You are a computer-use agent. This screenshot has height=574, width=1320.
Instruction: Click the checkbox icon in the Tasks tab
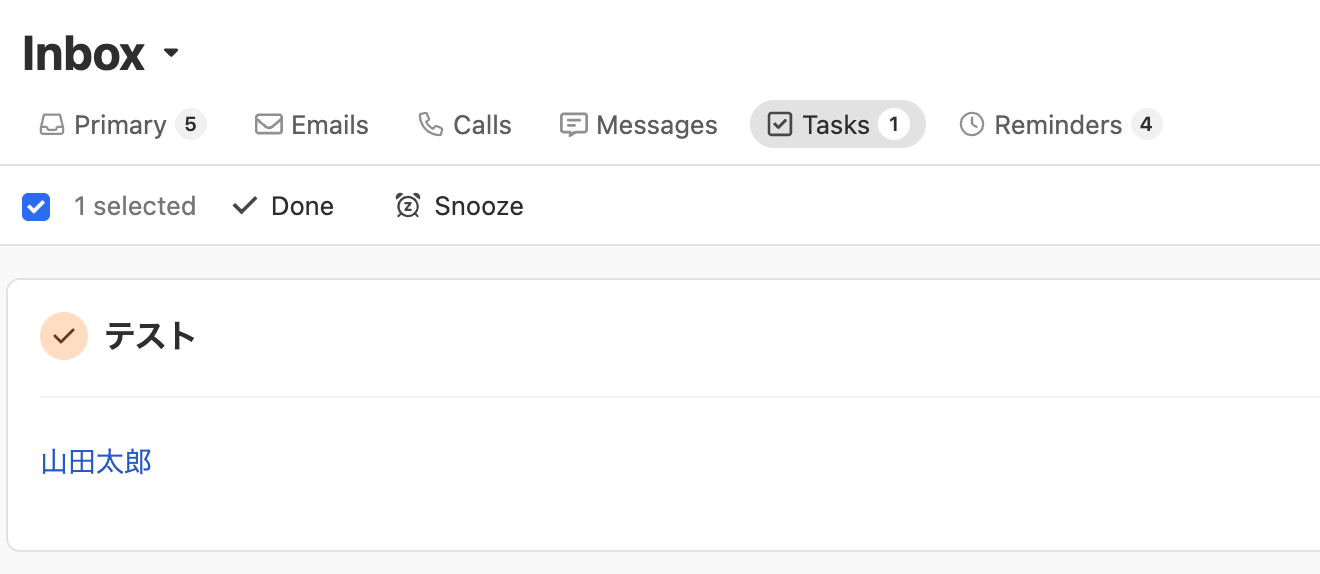[779, 125]
